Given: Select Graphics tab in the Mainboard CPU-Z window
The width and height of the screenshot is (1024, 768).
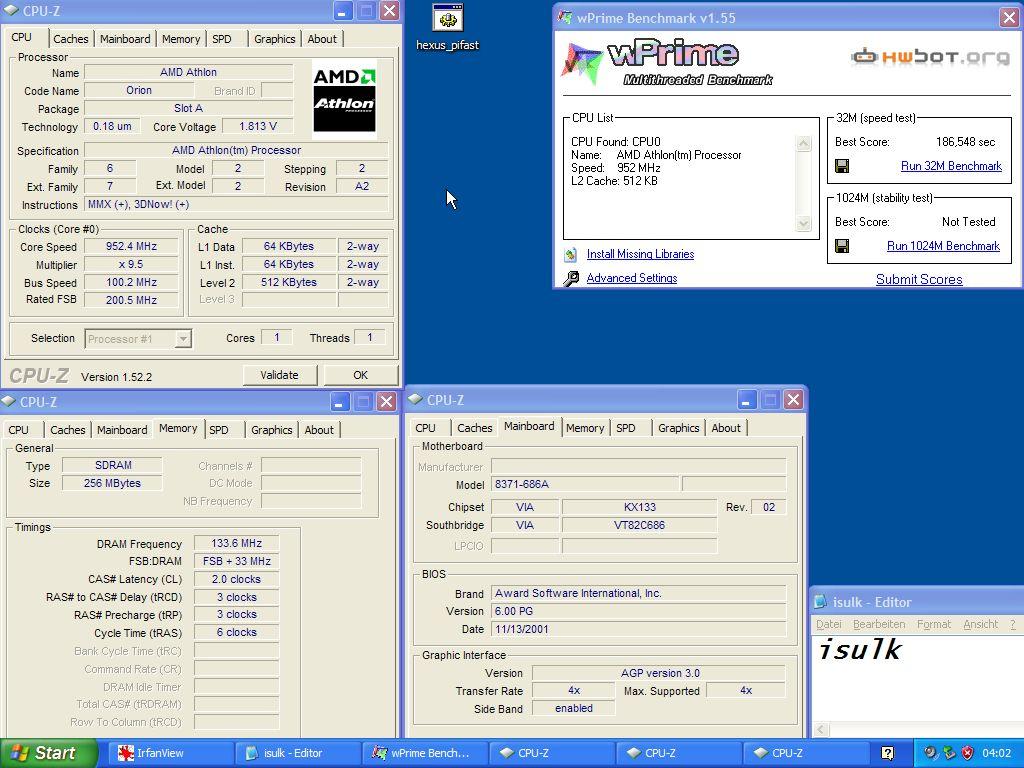Looking at the screenshot, I should pyautogui.click(x=679, y=428).
